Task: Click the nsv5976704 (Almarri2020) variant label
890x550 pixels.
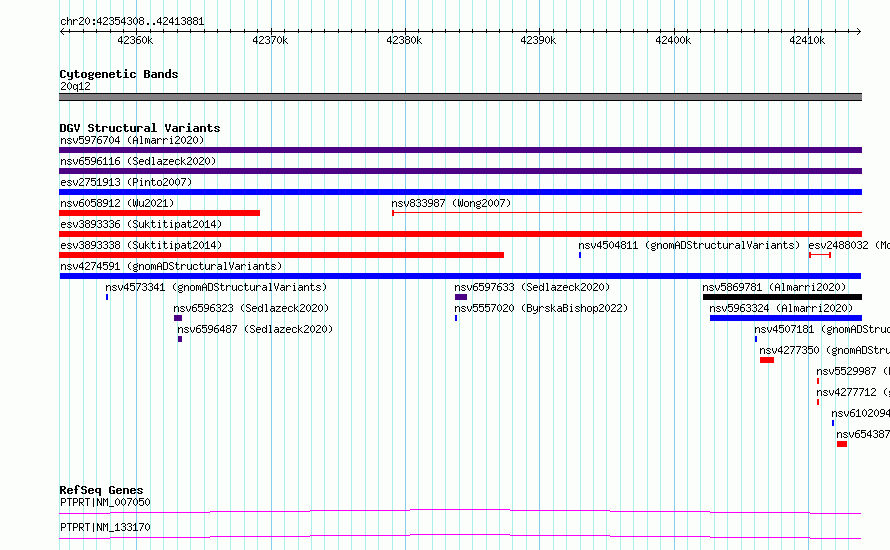Action: pos(132,140)
